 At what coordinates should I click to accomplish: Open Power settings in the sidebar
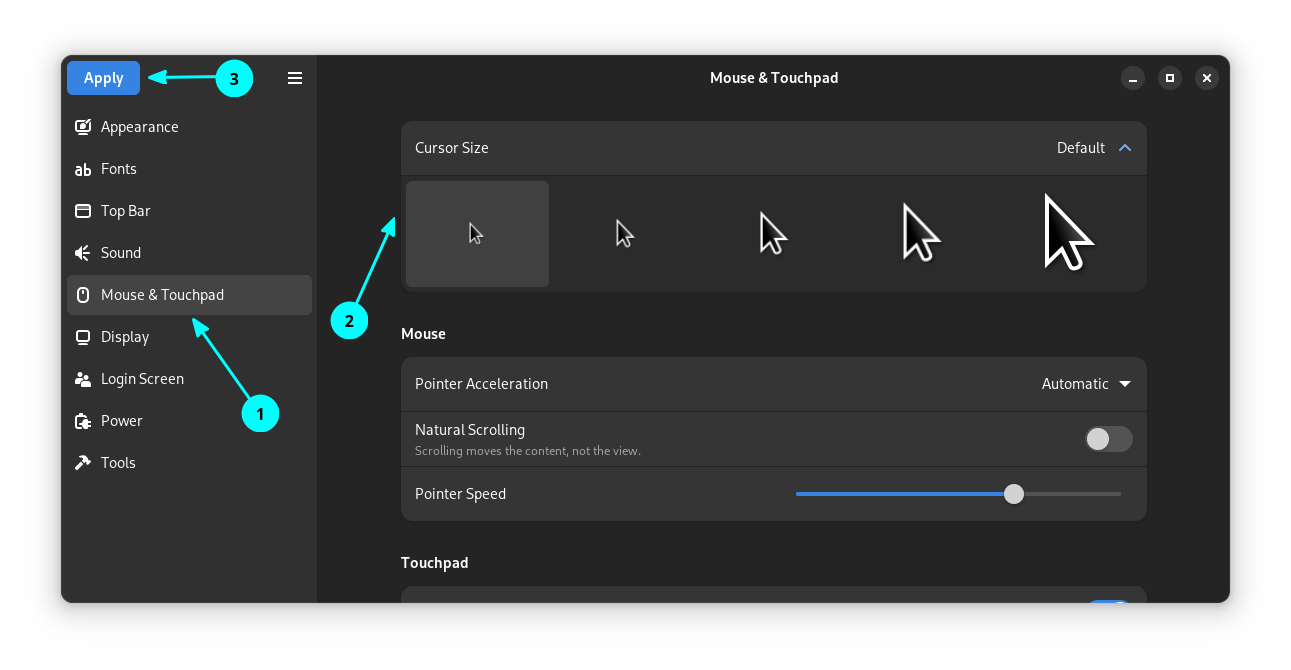119,420
